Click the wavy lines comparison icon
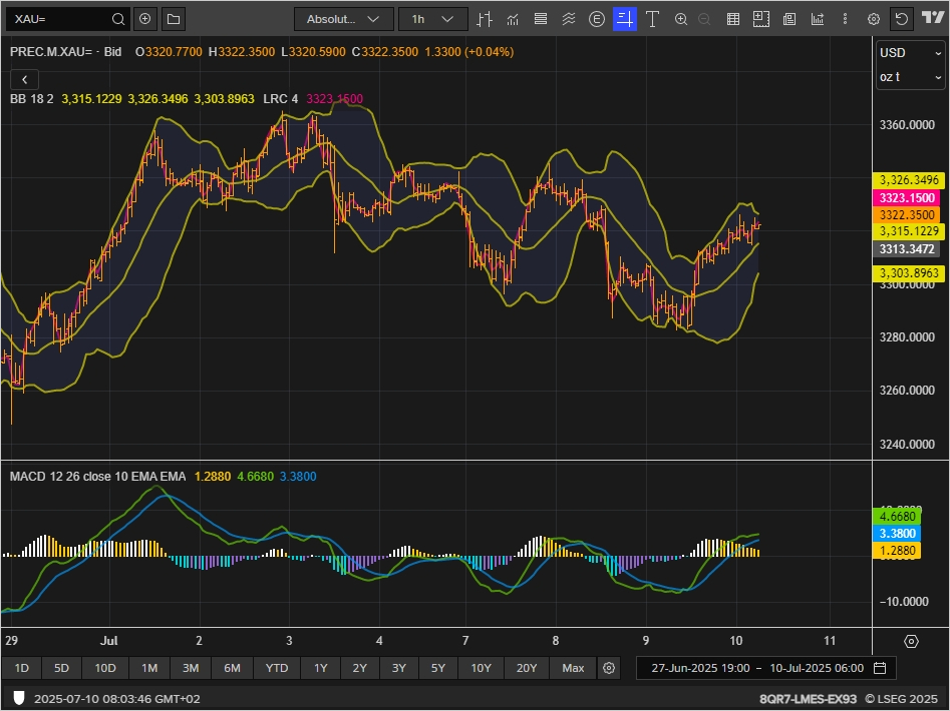 click(568, 19)
